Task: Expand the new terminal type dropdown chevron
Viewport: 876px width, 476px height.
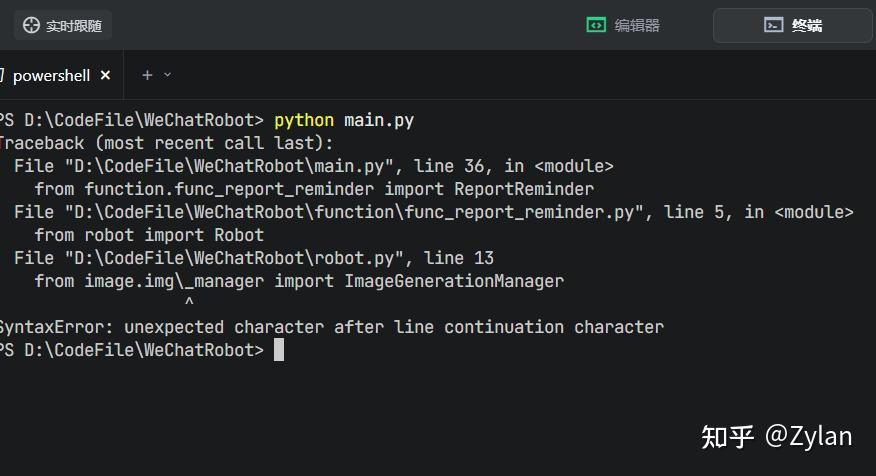Action: [x=167, y=75]
